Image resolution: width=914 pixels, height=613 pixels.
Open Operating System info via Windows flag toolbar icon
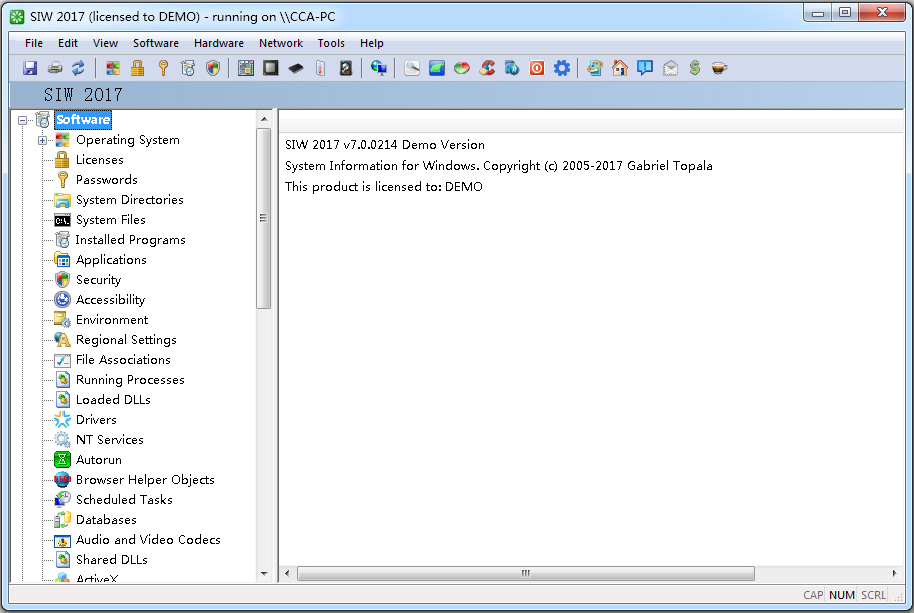113,68
